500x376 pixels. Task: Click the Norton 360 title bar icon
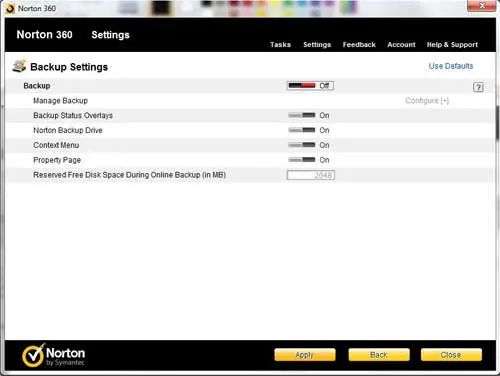10,8
